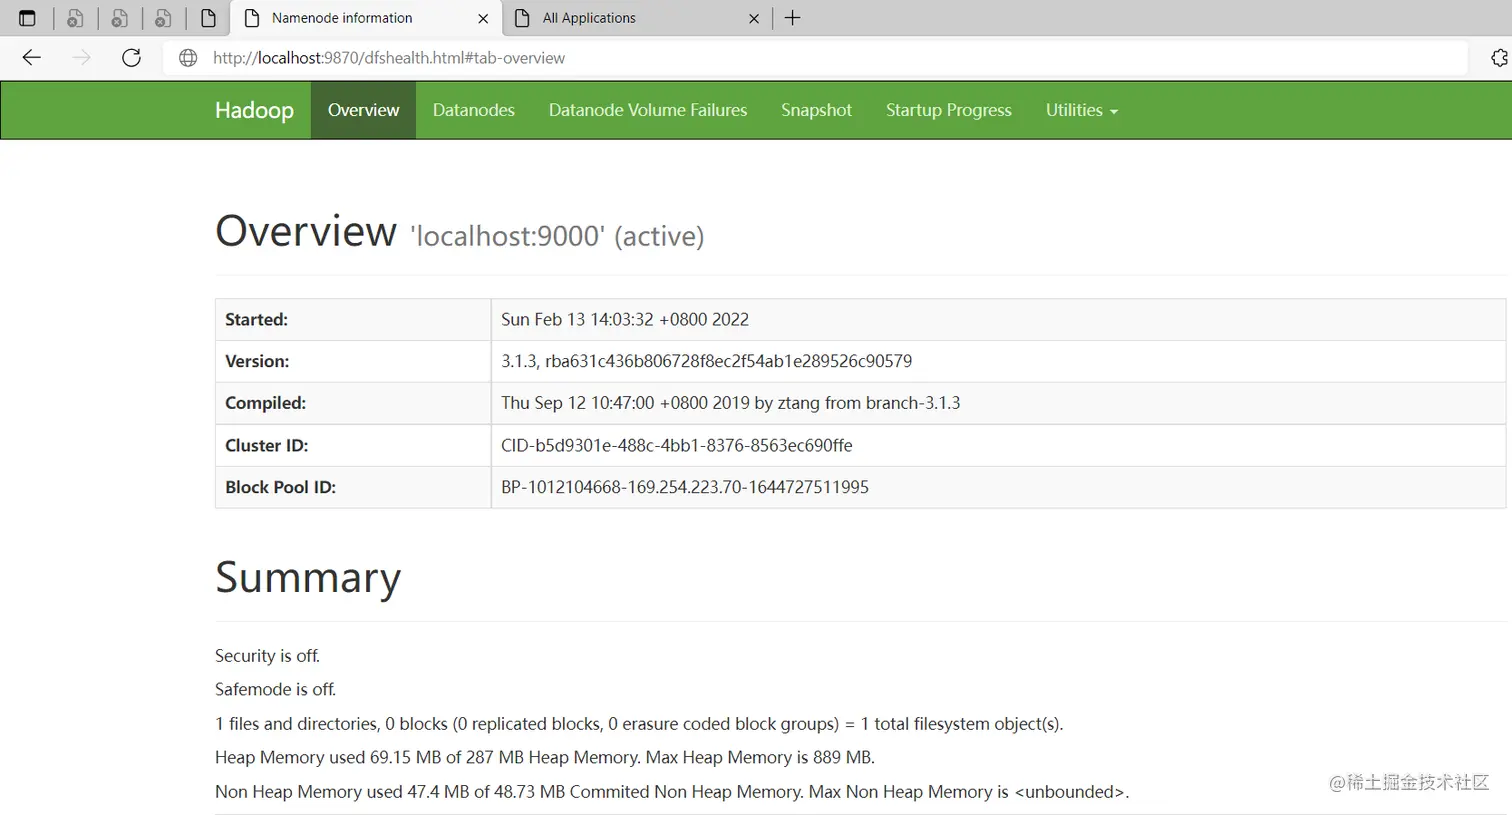Click the Hadoop brand link
This screenshot has height=815, width=1512.
[254, 110]
